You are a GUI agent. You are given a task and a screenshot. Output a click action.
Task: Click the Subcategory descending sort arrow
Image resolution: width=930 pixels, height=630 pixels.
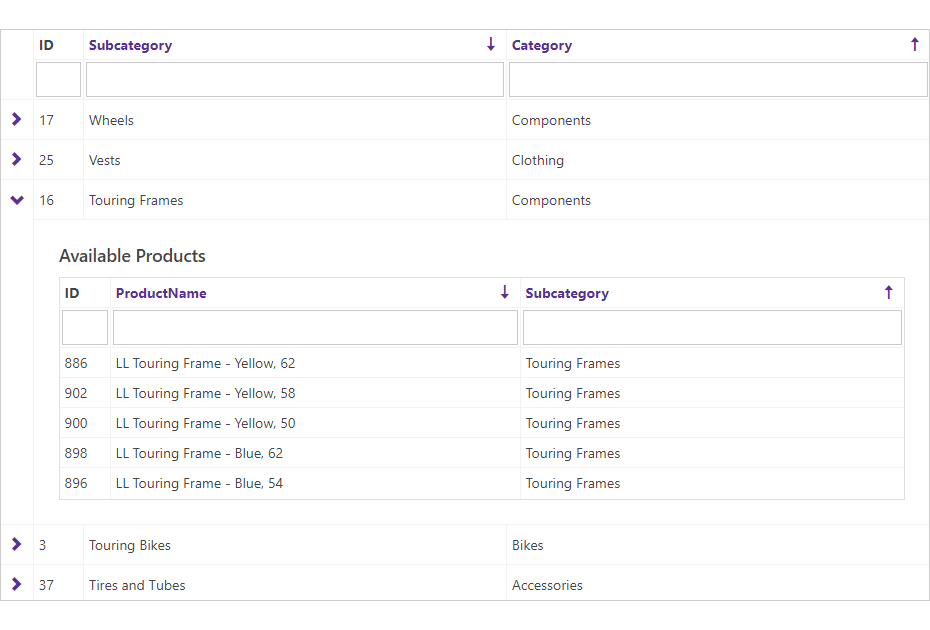coord(491,45)
